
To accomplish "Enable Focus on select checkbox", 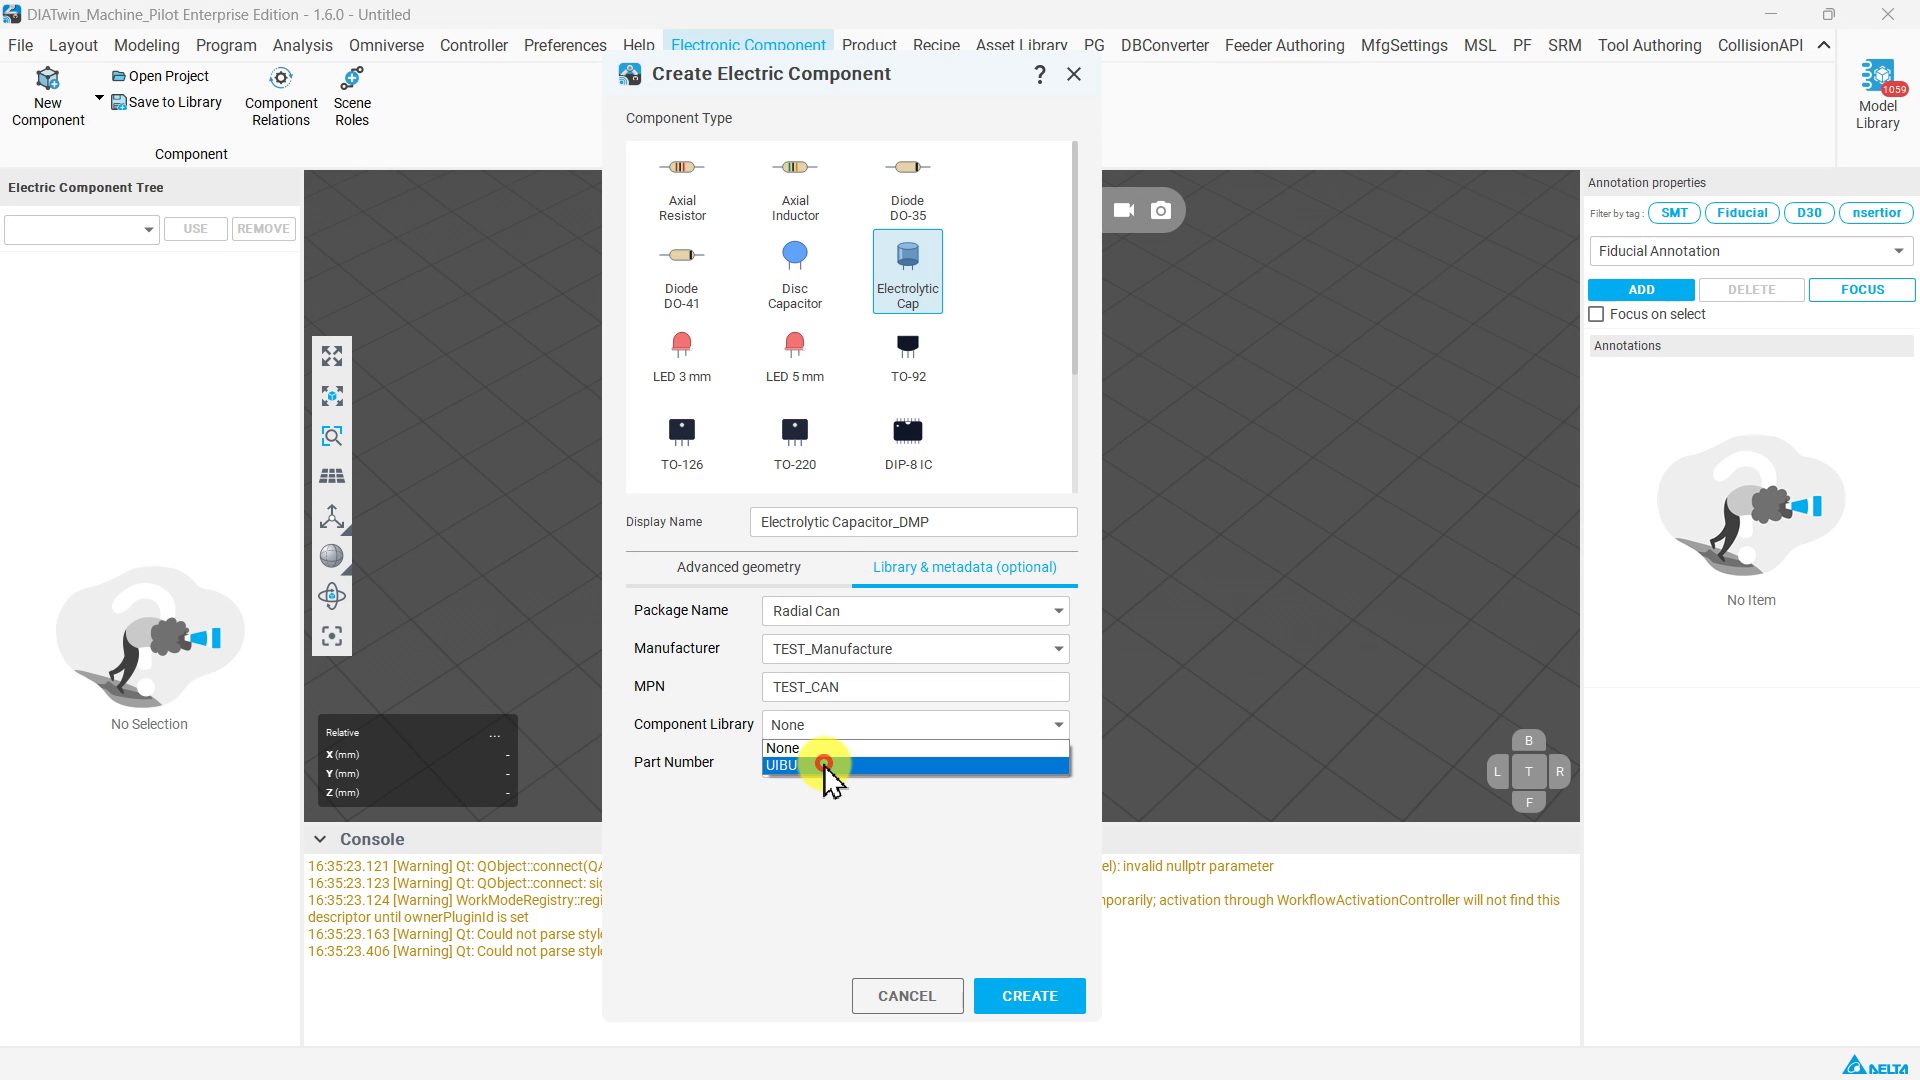I will point(1597,314).
